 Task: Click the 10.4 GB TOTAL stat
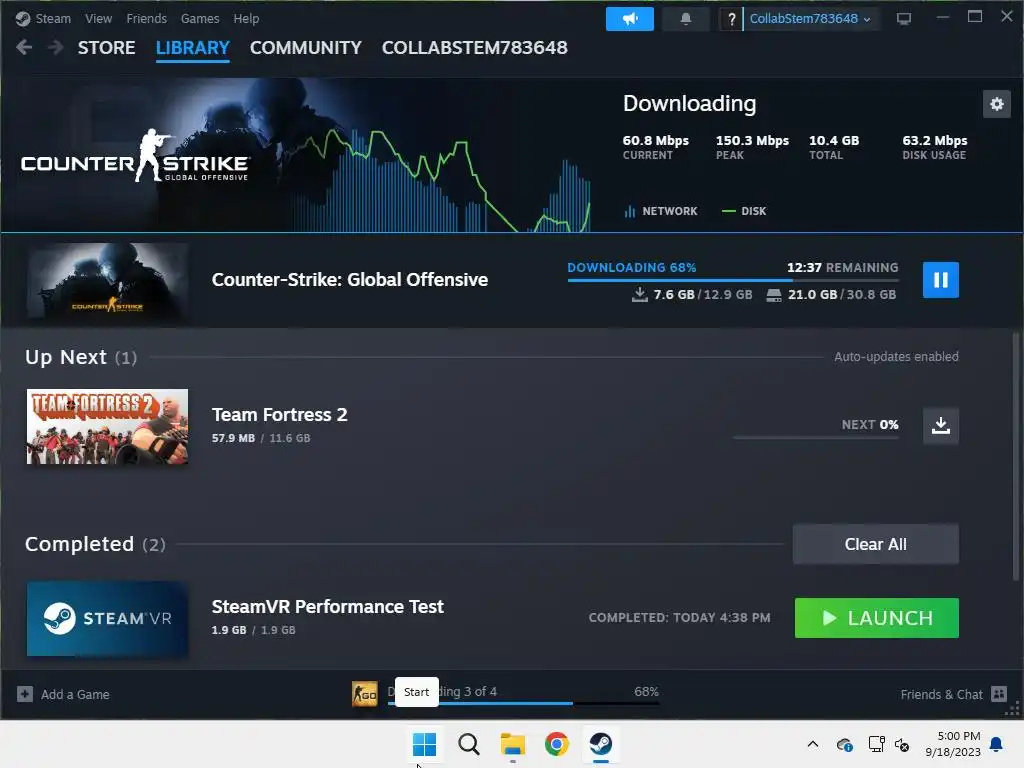tap(834, 147)
